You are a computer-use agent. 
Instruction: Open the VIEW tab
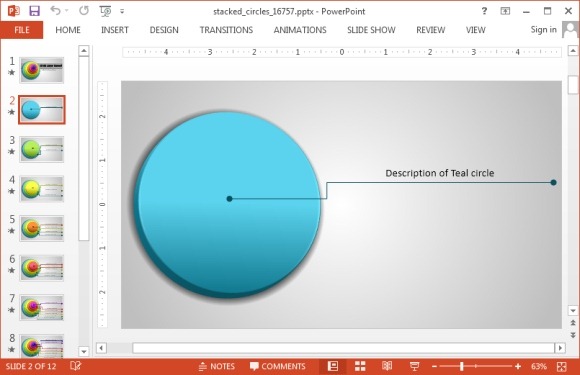[476, 30]
